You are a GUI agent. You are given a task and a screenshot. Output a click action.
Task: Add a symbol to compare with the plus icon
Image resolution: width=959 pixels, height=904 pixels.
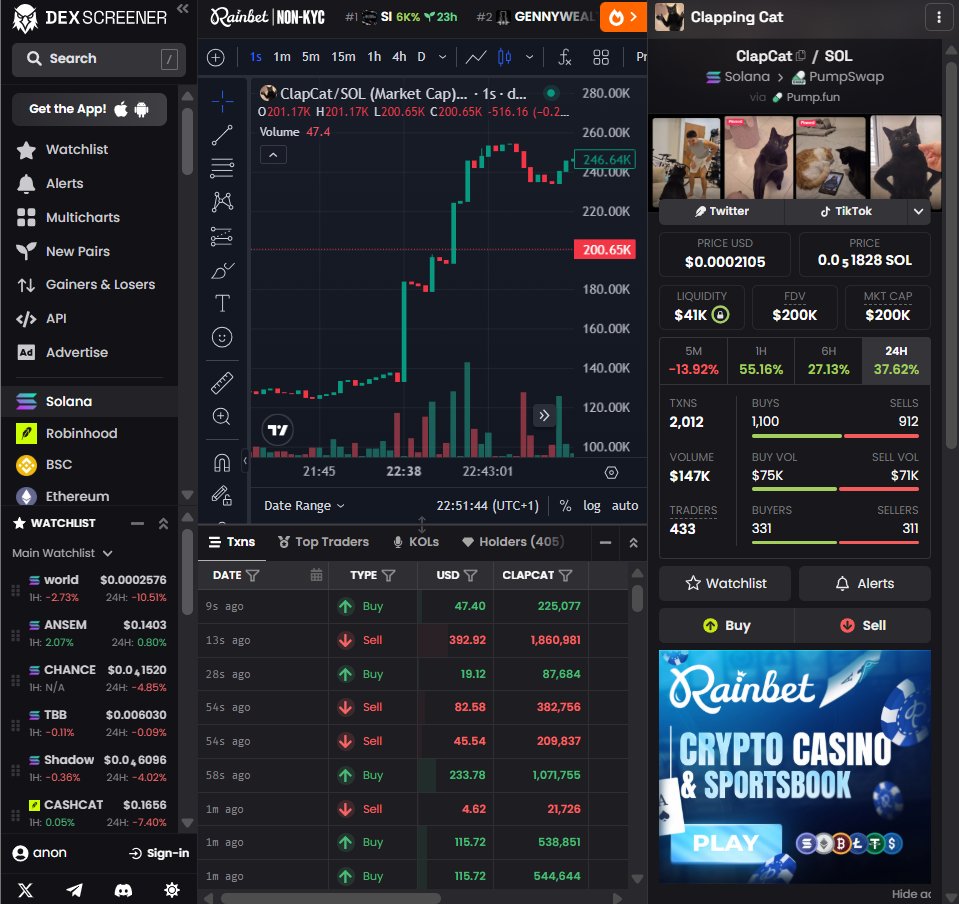coord(215,57)
